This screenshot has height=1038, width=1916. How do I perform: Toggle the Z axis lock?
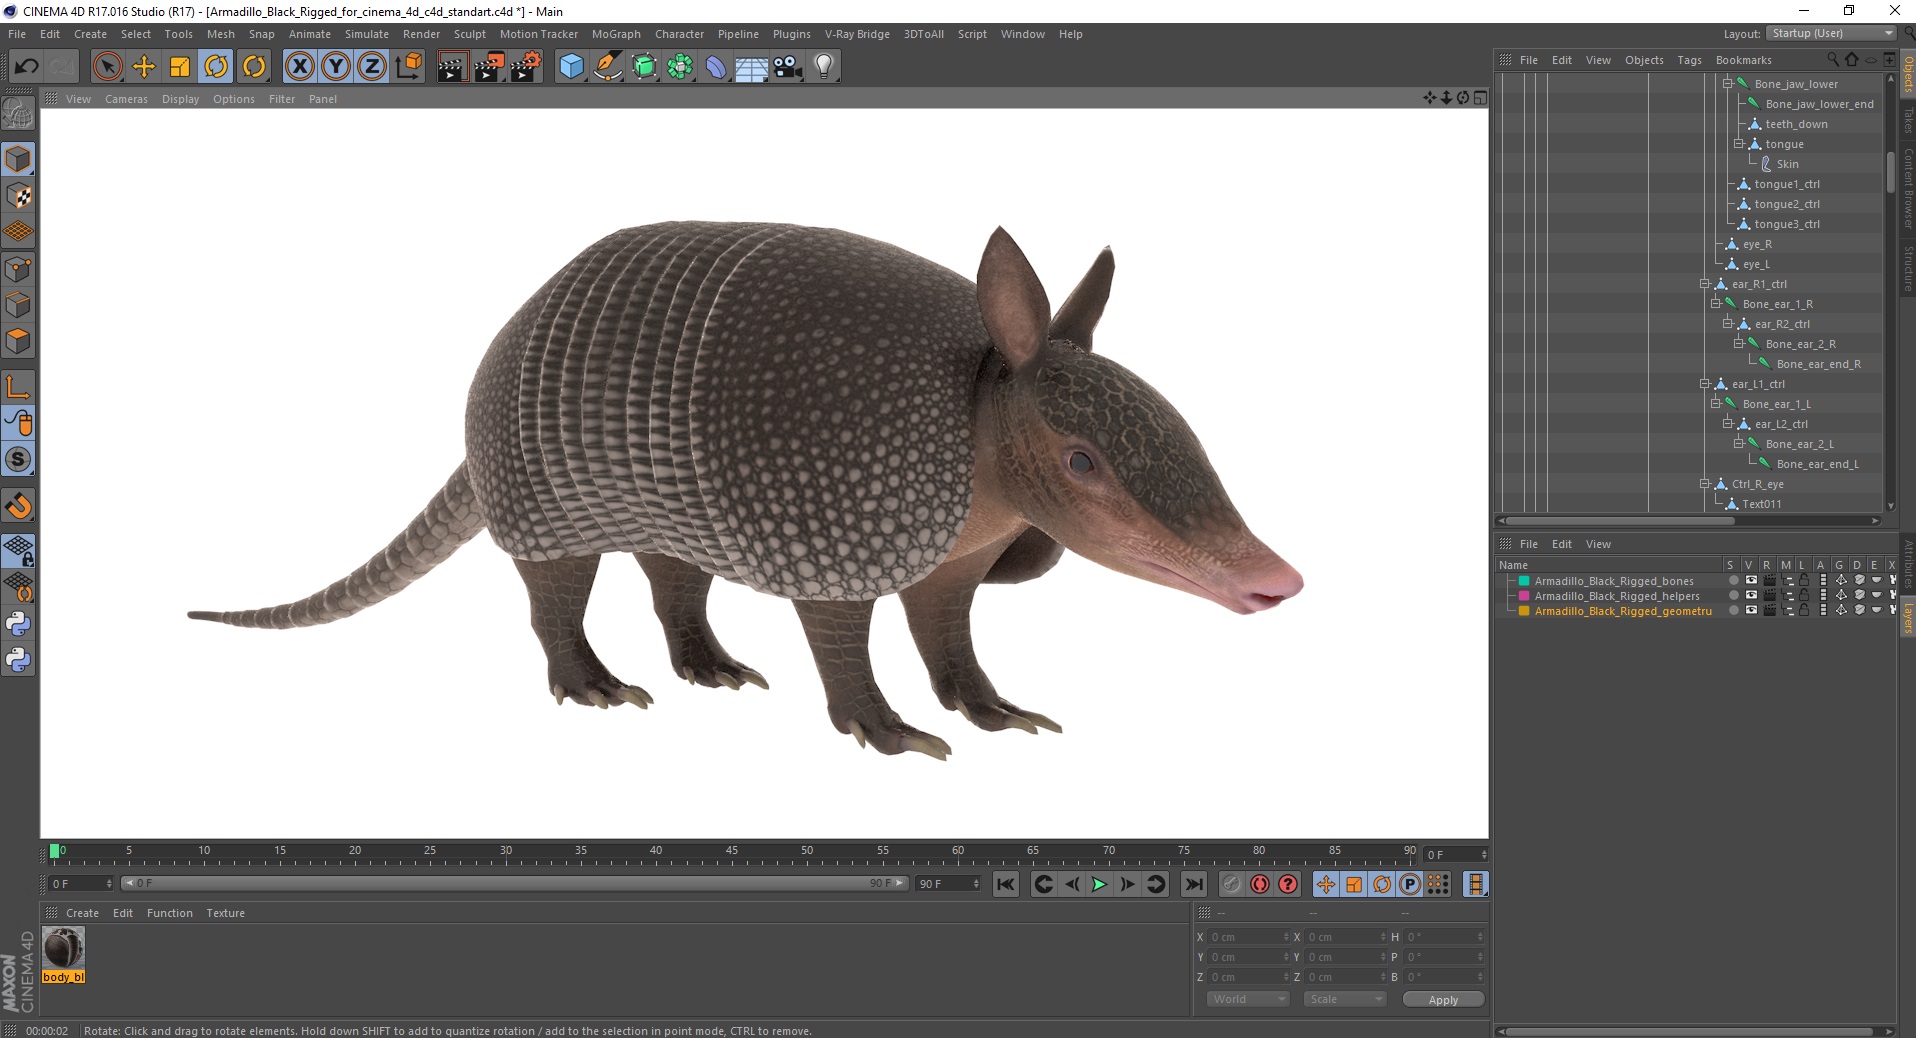click(372, 67)
